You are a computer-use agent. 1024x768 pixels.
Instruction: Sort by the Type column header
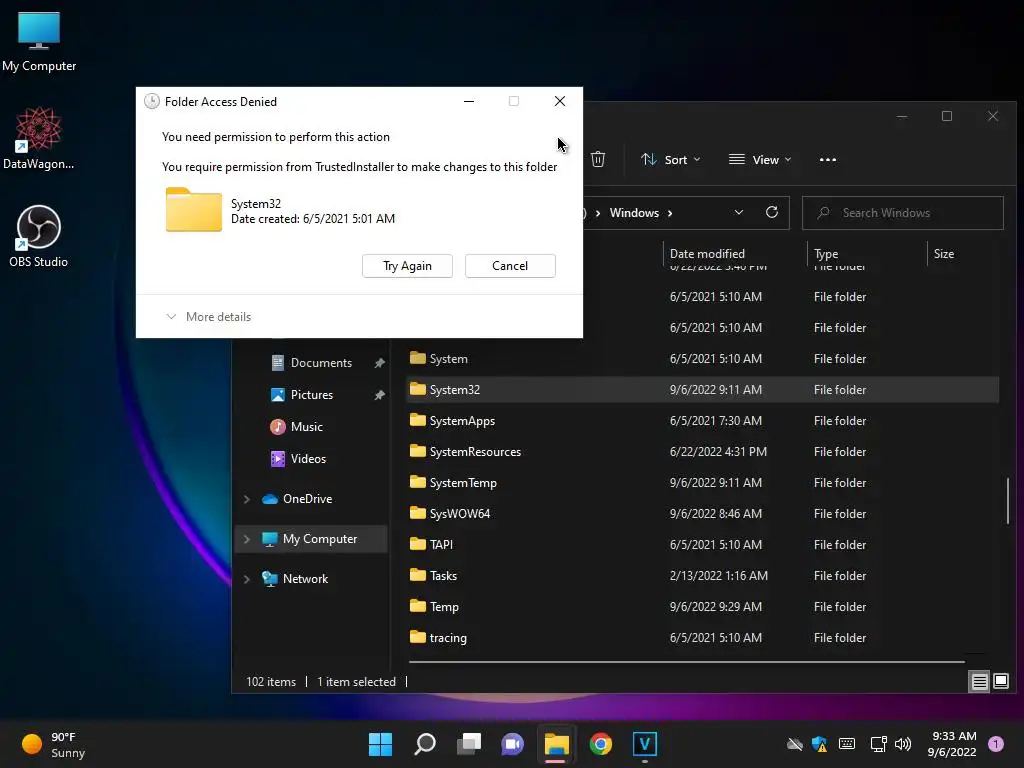826,253
